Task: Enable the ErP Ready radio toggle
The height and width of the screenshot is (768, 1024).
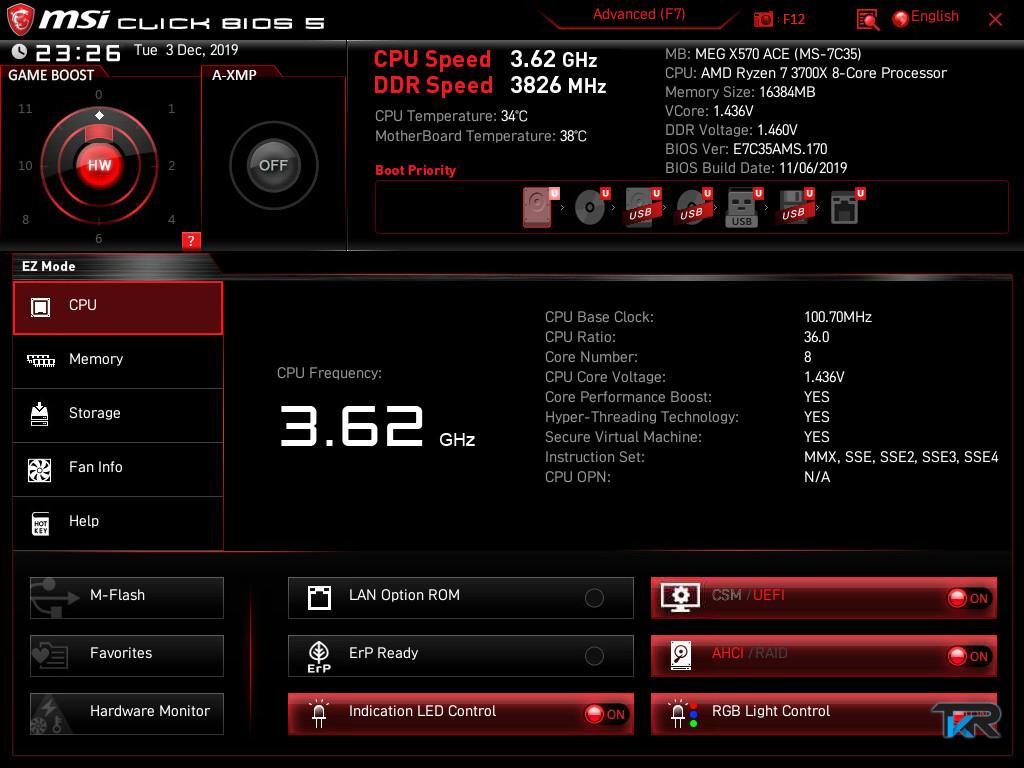Action: point(594,656)
